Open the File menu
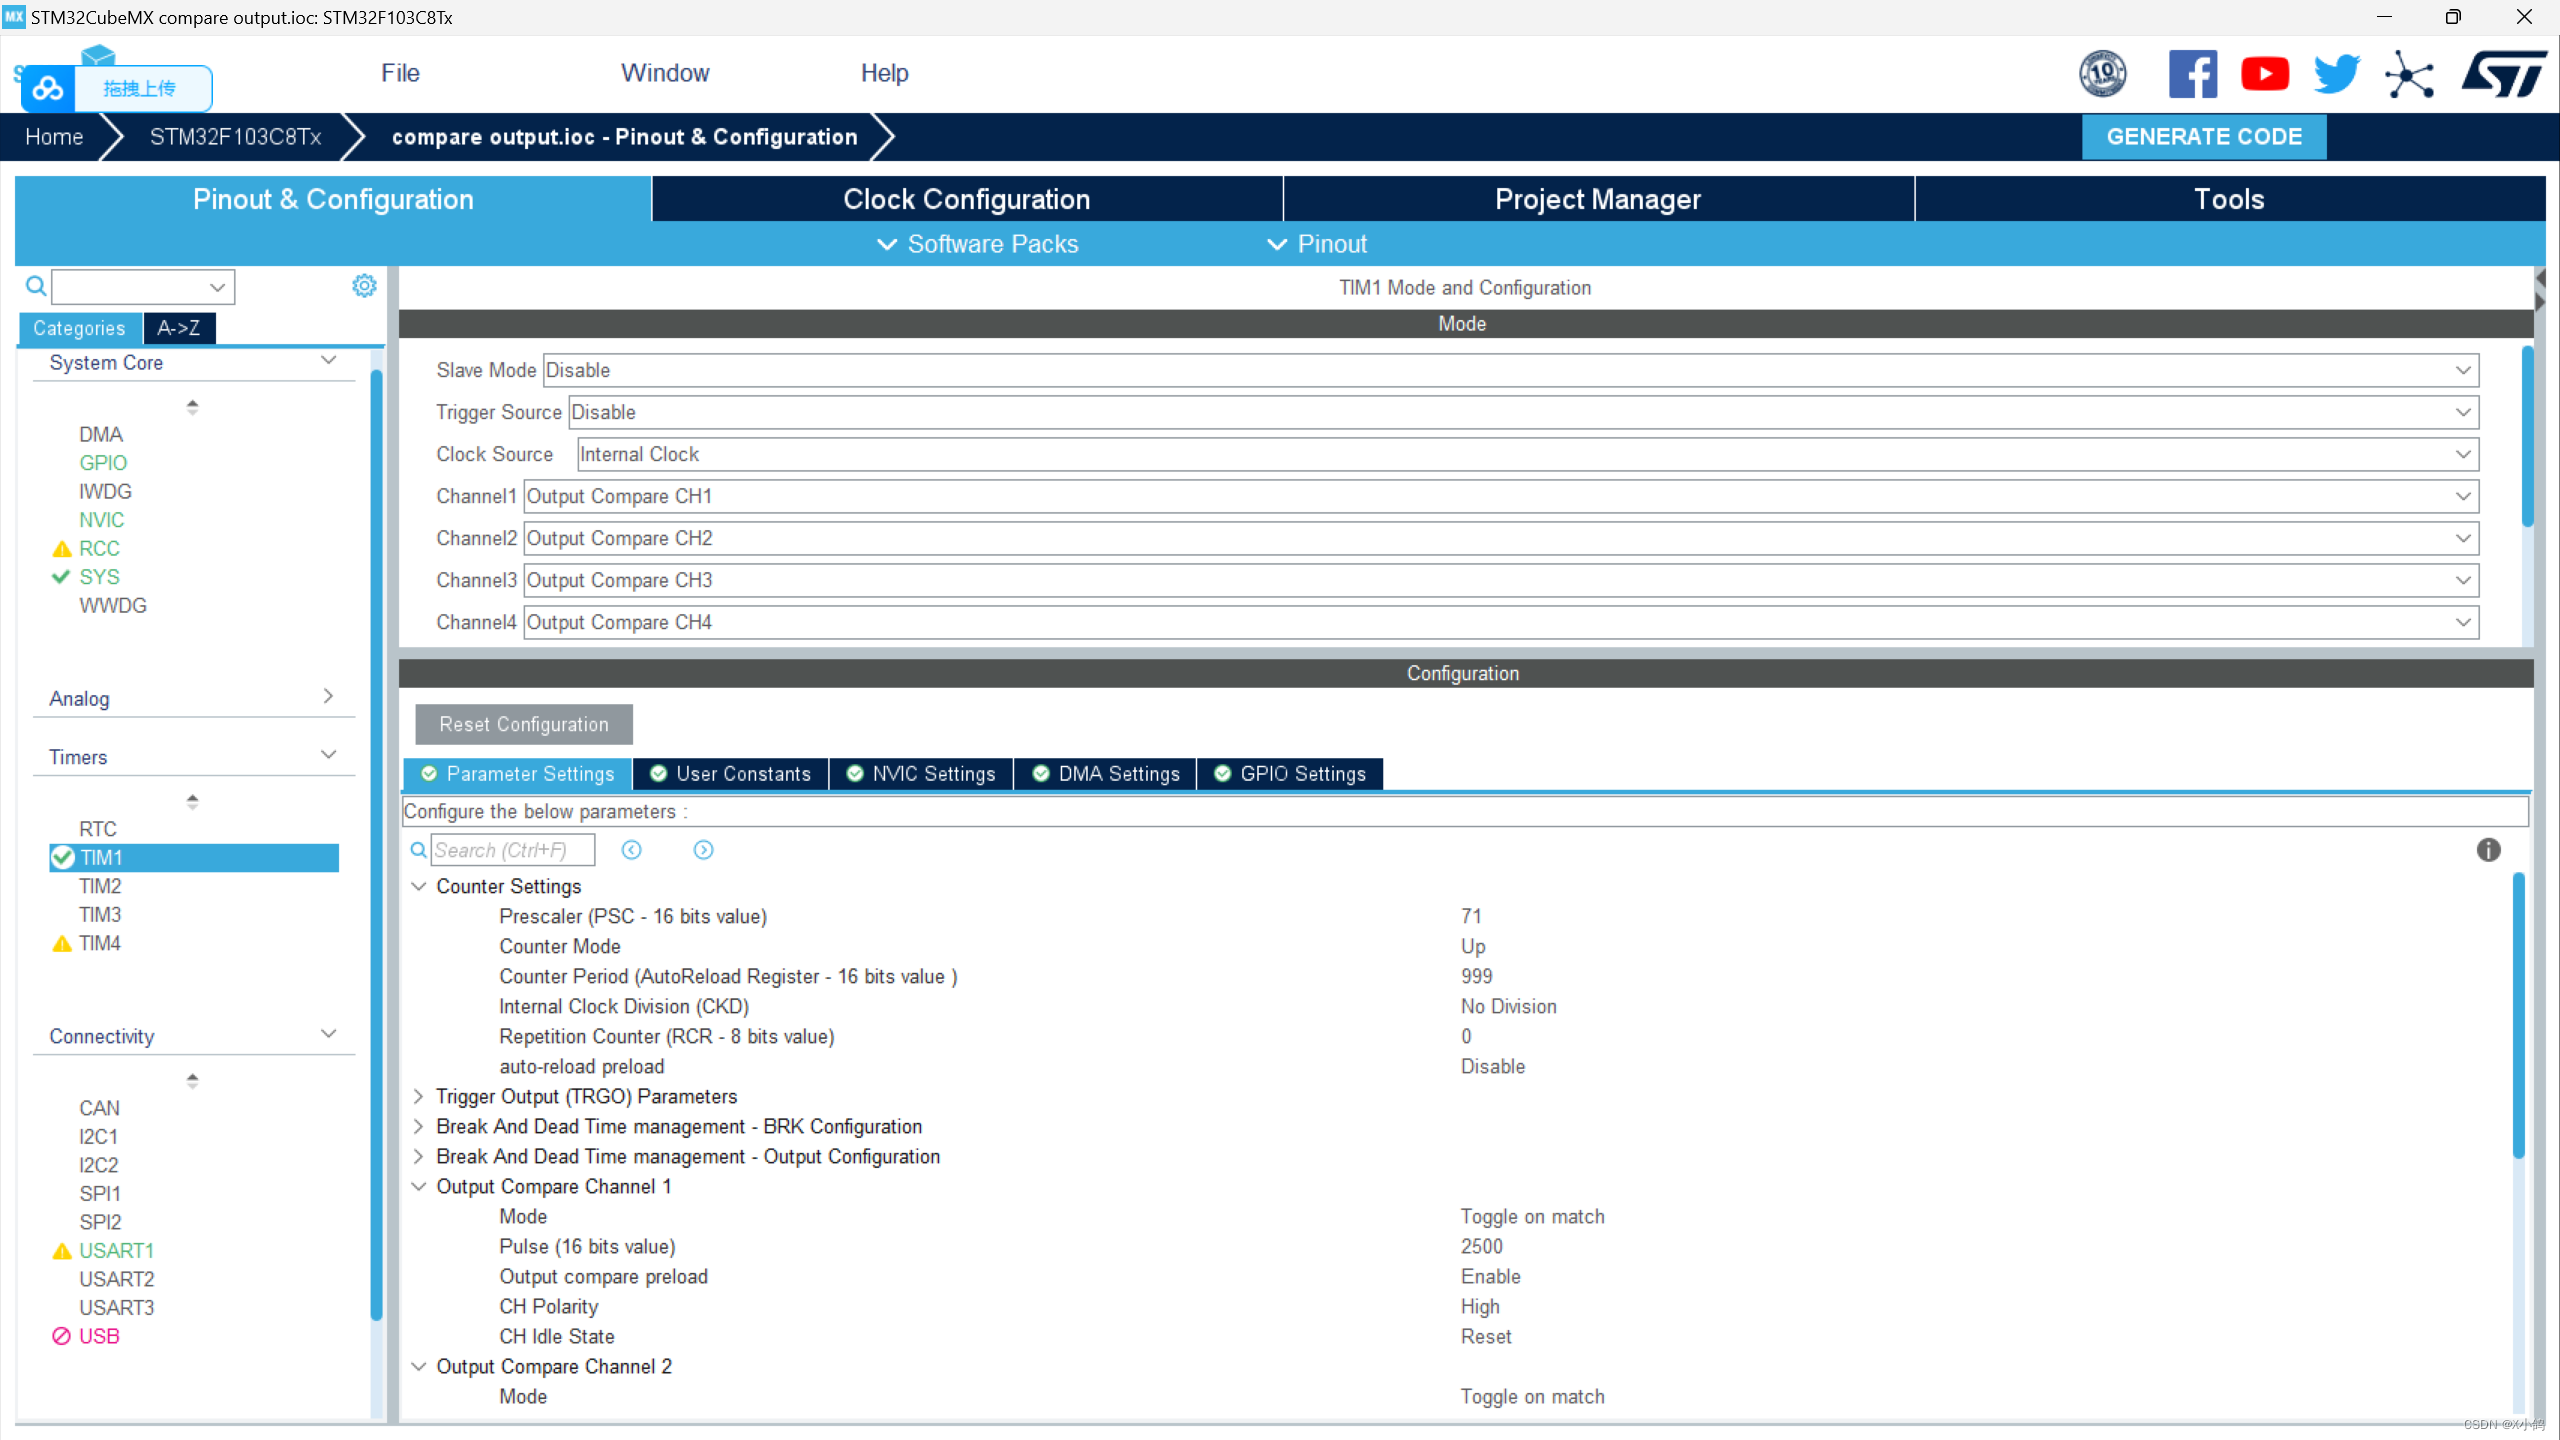2560x1440 pixels. pyautogui.click(x=400, y=73)
